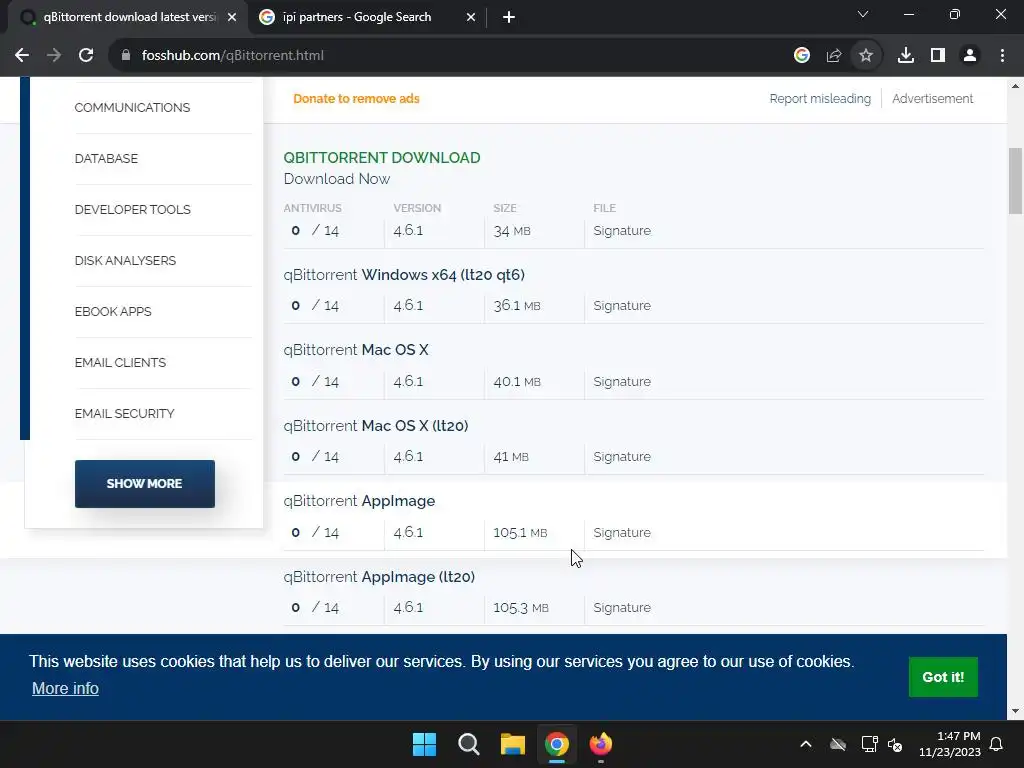Click the padlock site info icon

coord(126,56)
